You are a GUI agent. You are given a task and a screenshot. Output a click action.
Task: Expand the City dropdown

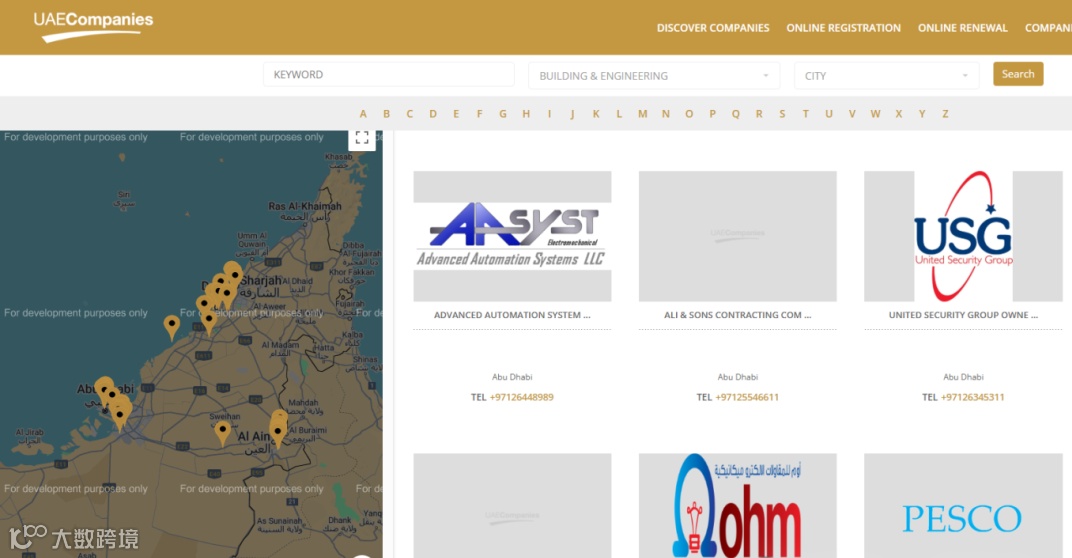[x=886, y=76]
